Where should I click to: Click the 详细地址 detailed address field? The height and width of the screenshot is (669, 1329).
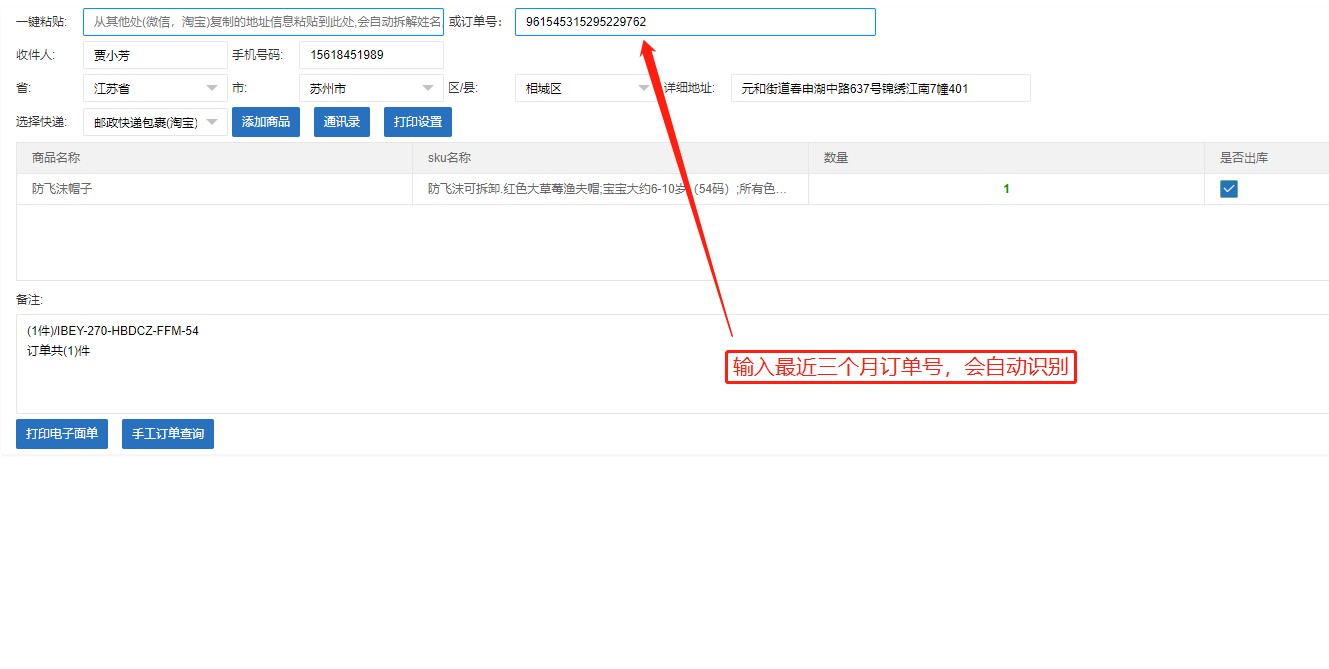click(880, 88)
